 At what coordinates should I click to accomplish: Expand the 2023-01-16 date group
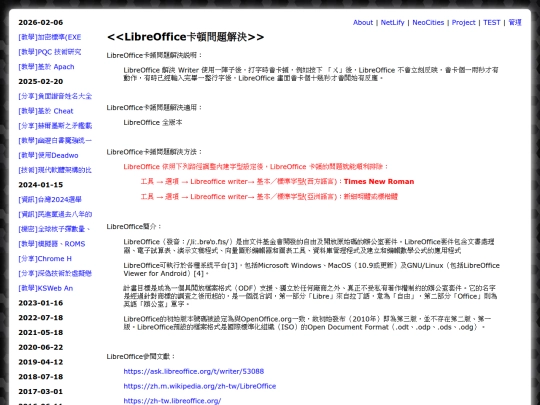(x=41, y=303)
